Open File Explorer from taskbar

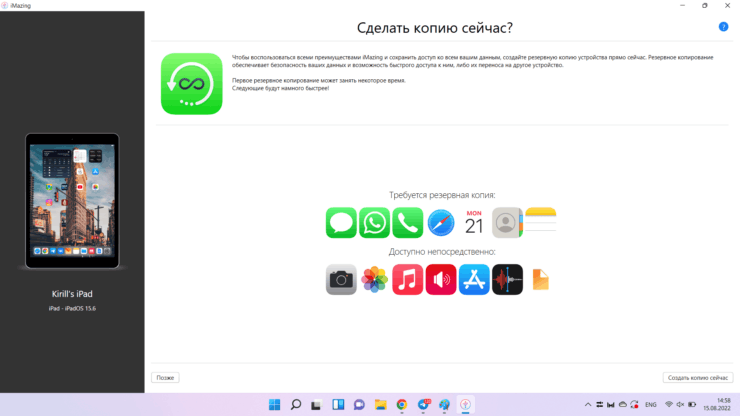tap(380, 405)
